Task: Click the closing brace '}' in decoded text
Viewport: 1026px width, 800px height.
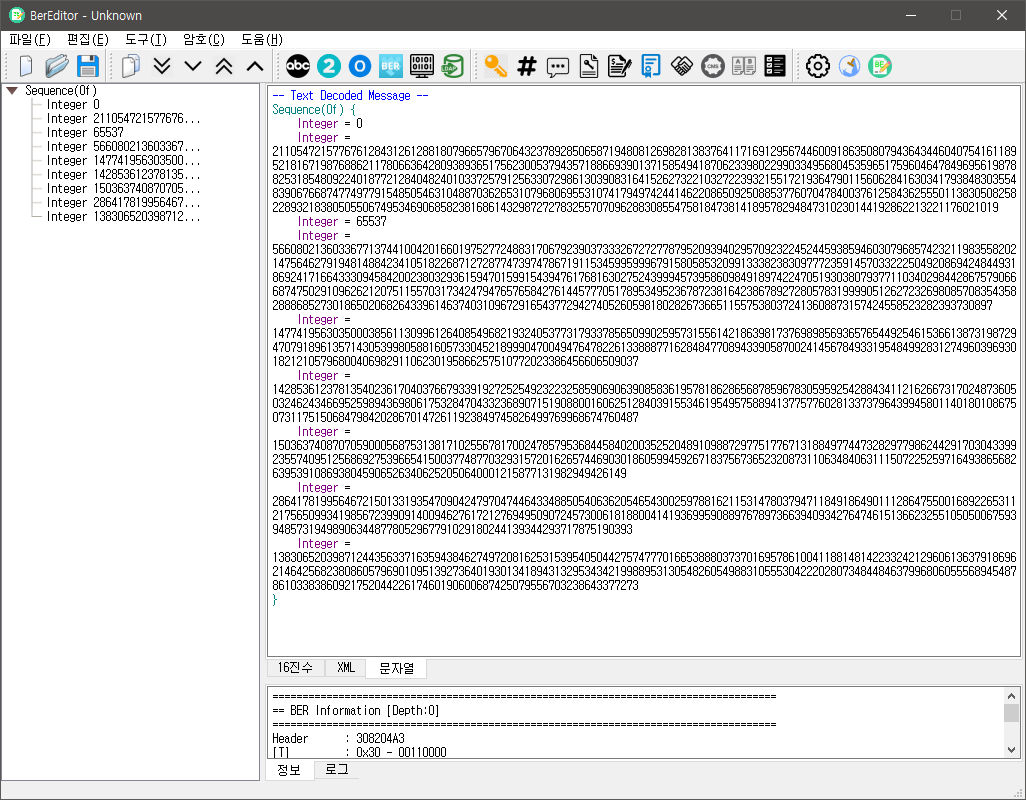Action: [275, 600]
